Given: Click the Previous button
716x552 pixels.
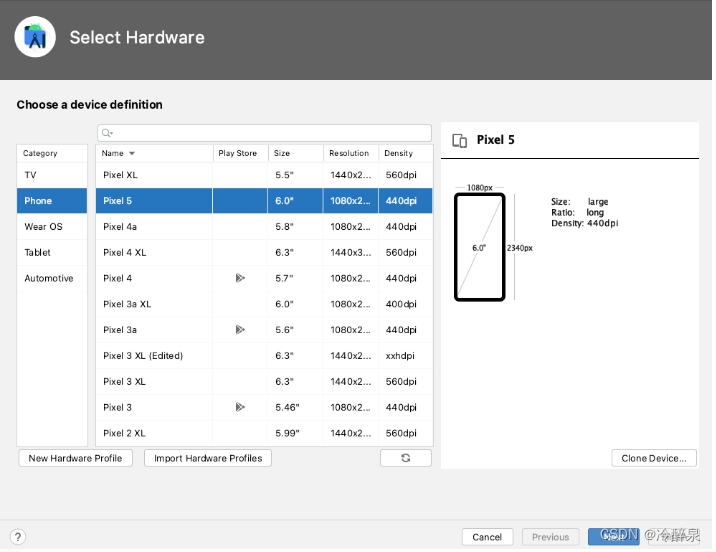Looking at the screenshot, I should (x=551, y=537).
